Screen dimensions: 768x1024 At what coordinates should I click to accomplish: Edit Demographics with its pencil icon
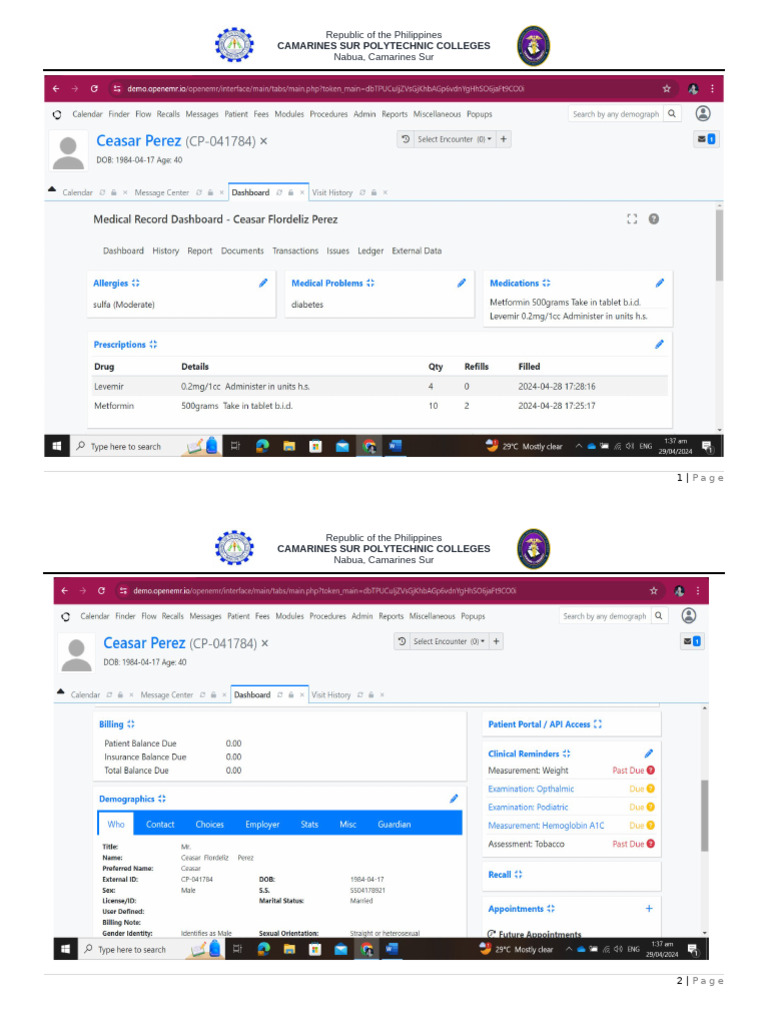point(454,798)
